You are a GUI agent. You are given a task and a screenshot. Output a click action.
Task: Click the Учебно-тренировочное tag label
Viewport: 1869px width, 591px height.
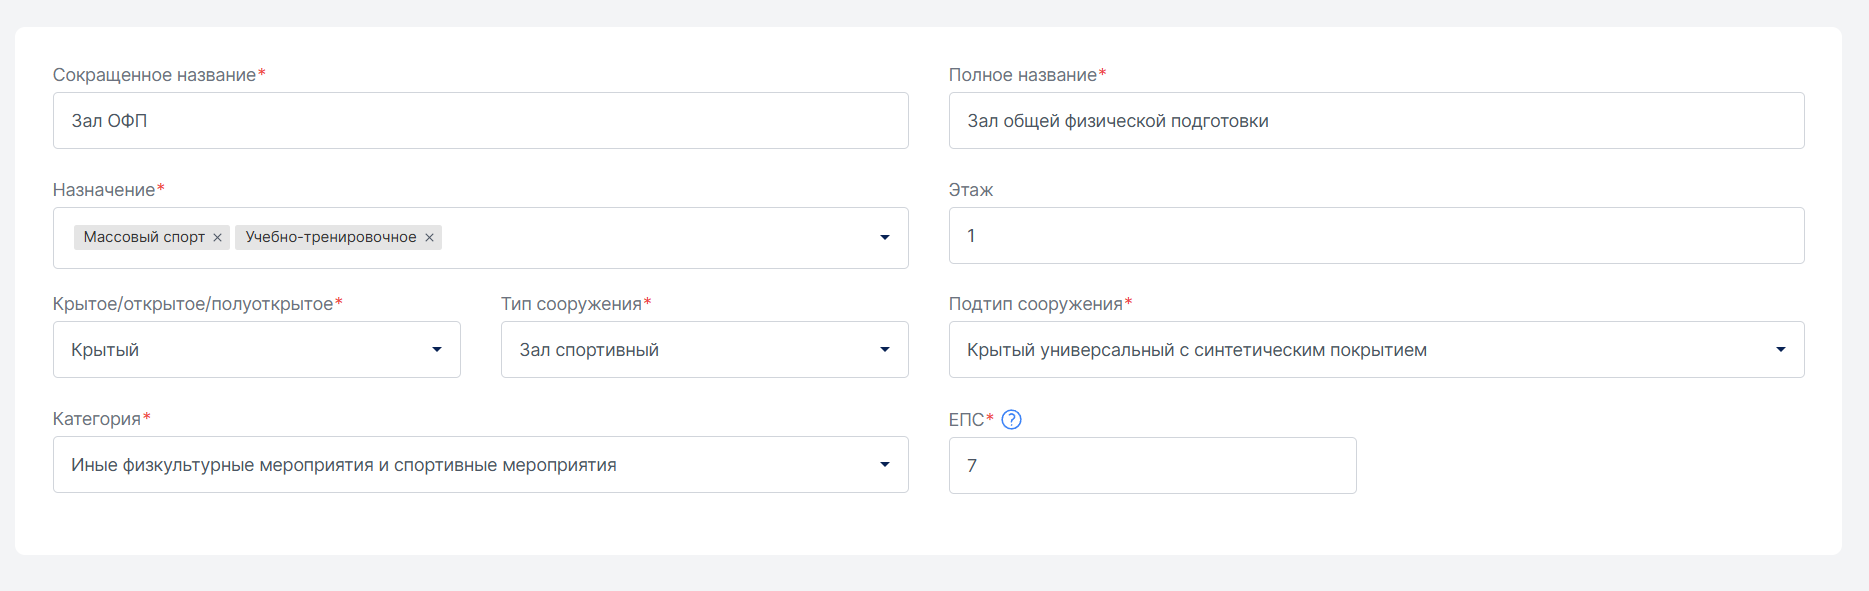point(331,237)
